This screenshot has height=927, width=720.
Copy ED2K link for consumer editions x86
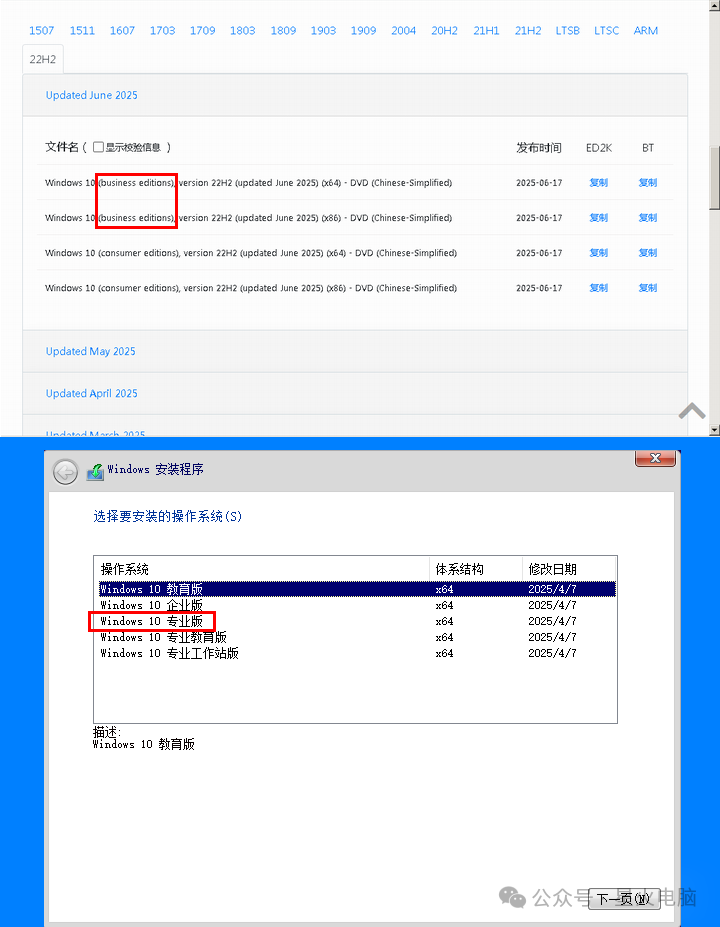[598, 288]
